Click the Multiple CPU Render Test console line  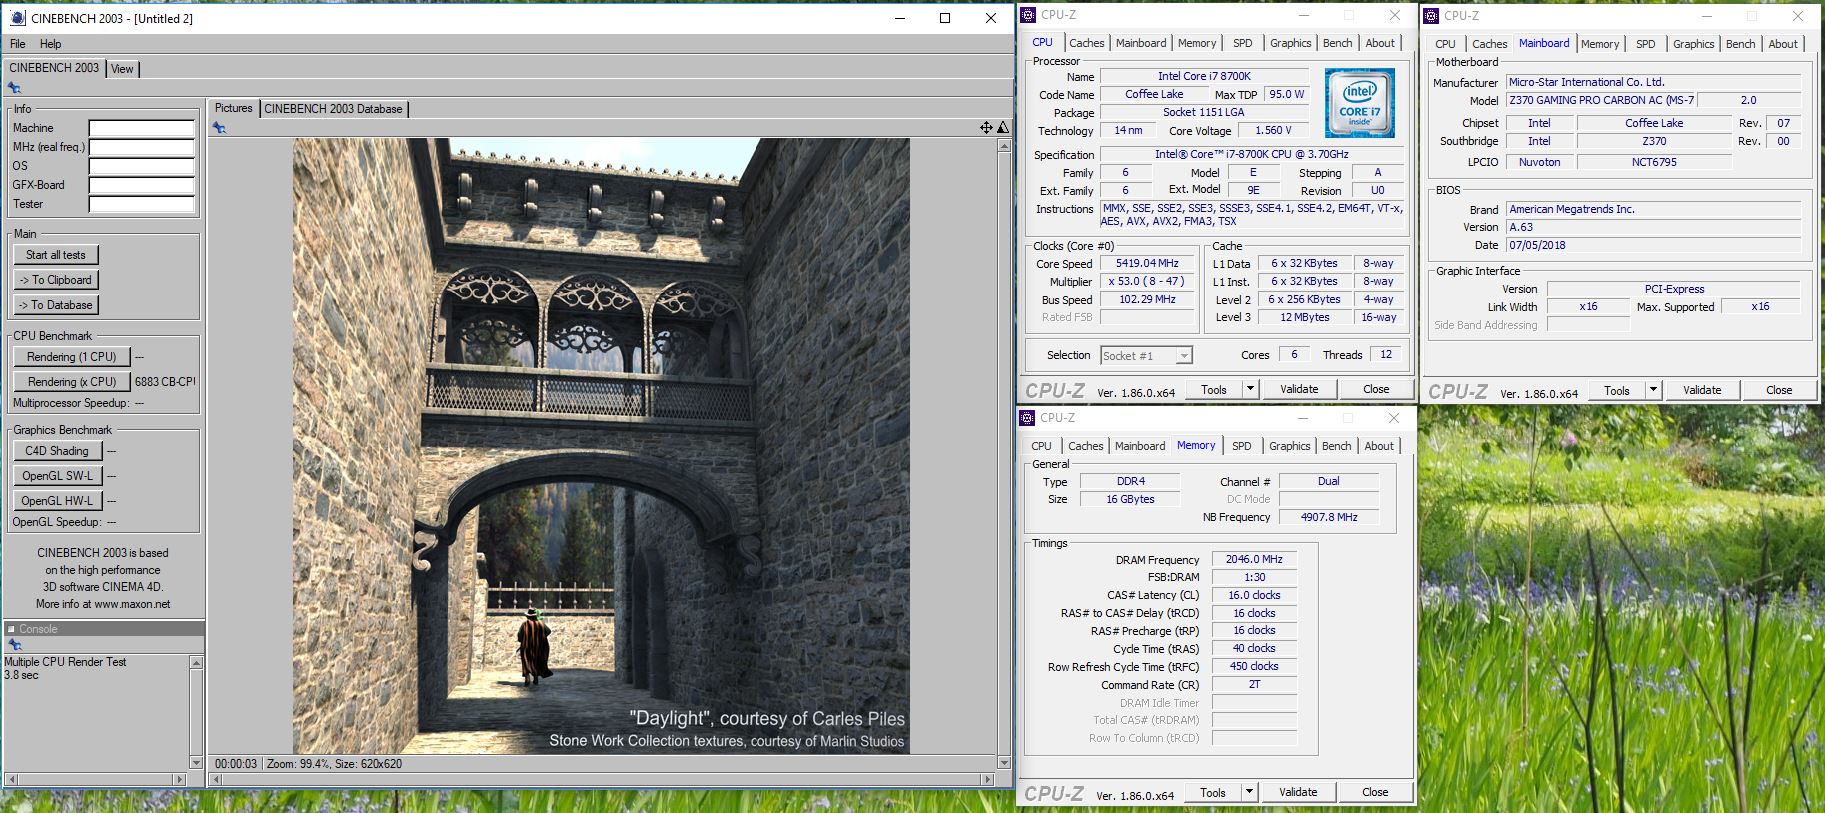click(x=66, y=662)
